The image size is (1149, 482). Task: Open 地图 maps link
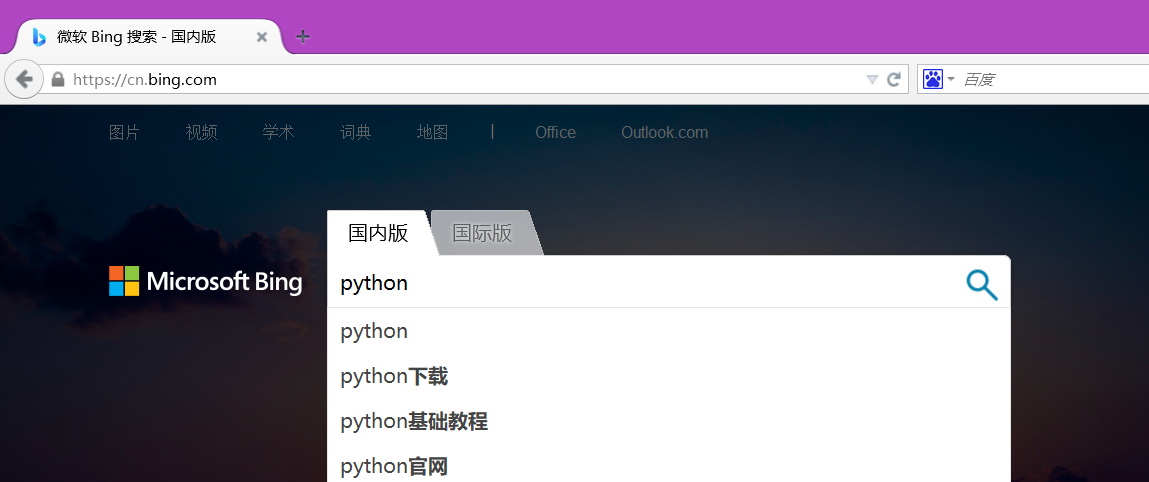point(432,133)
